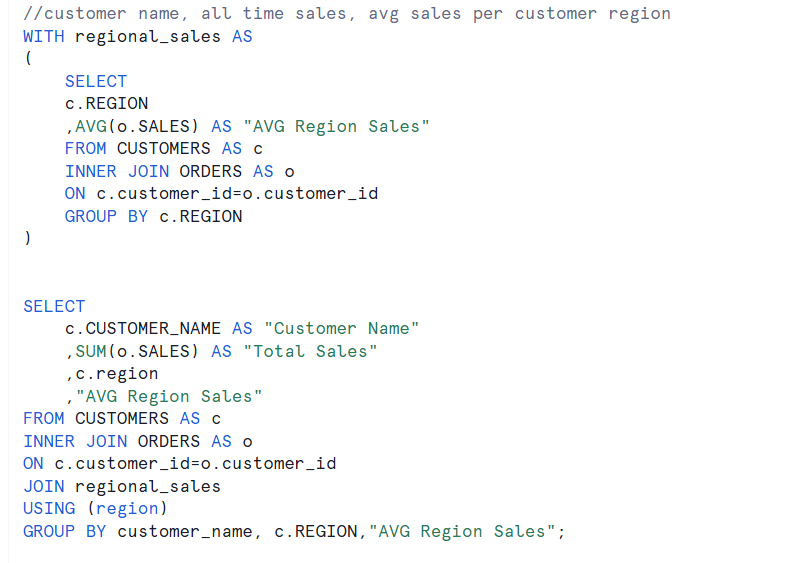Click the indented SELECT keyword inside CTE

[96, 81]
